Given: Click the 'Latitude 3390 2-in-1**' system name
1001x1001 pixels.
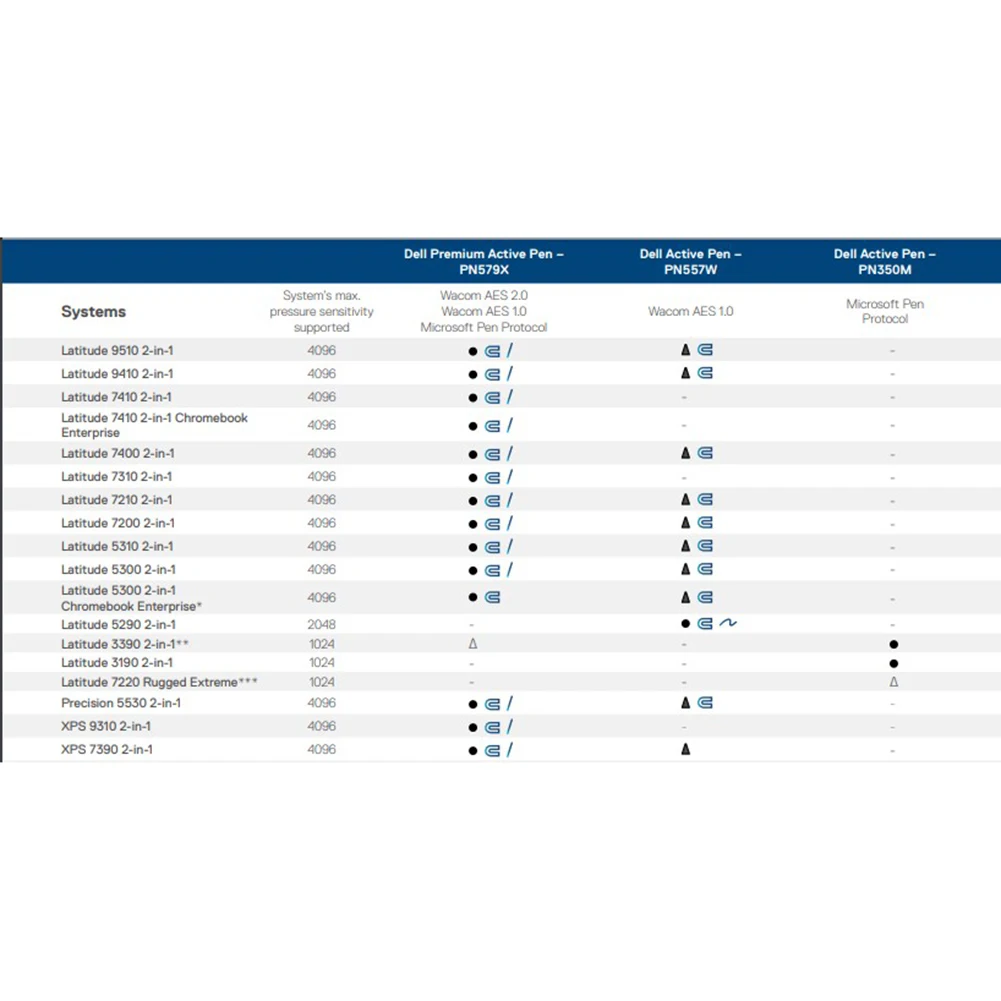Looking at the screenshot, I should (125, 644).
